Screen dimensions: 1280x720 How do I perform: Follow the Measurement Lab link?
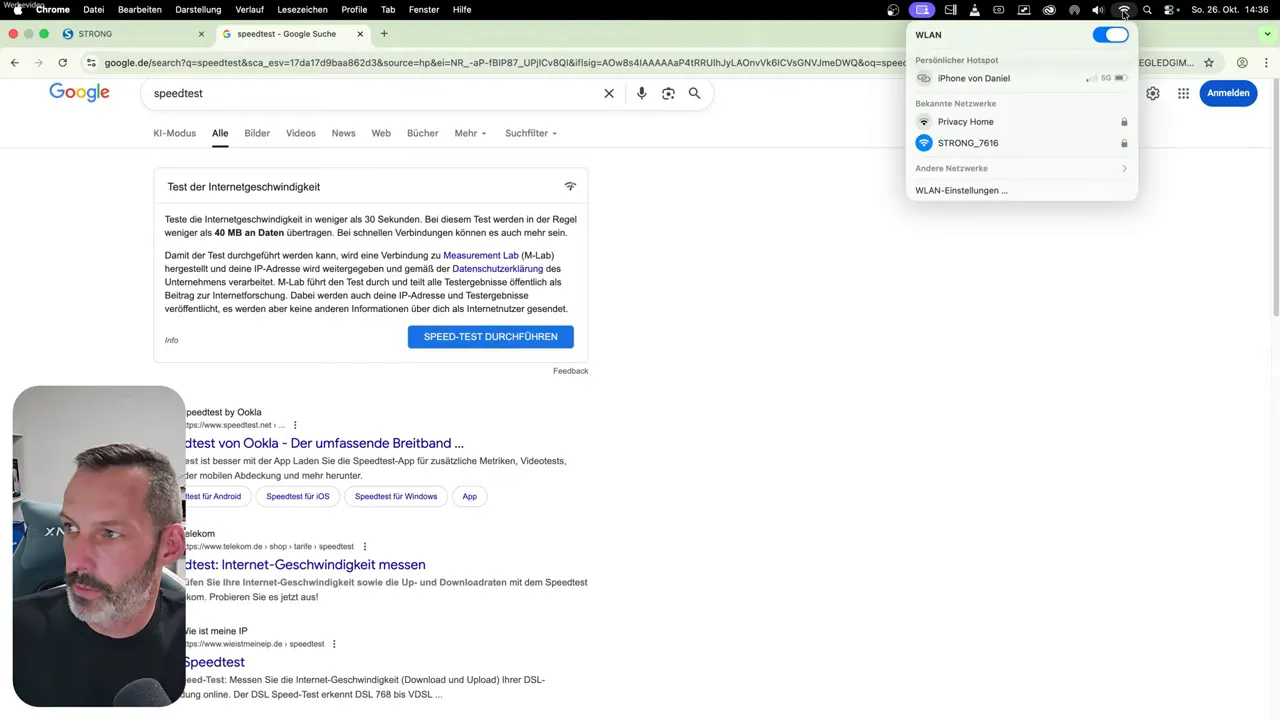click(480, 255)
